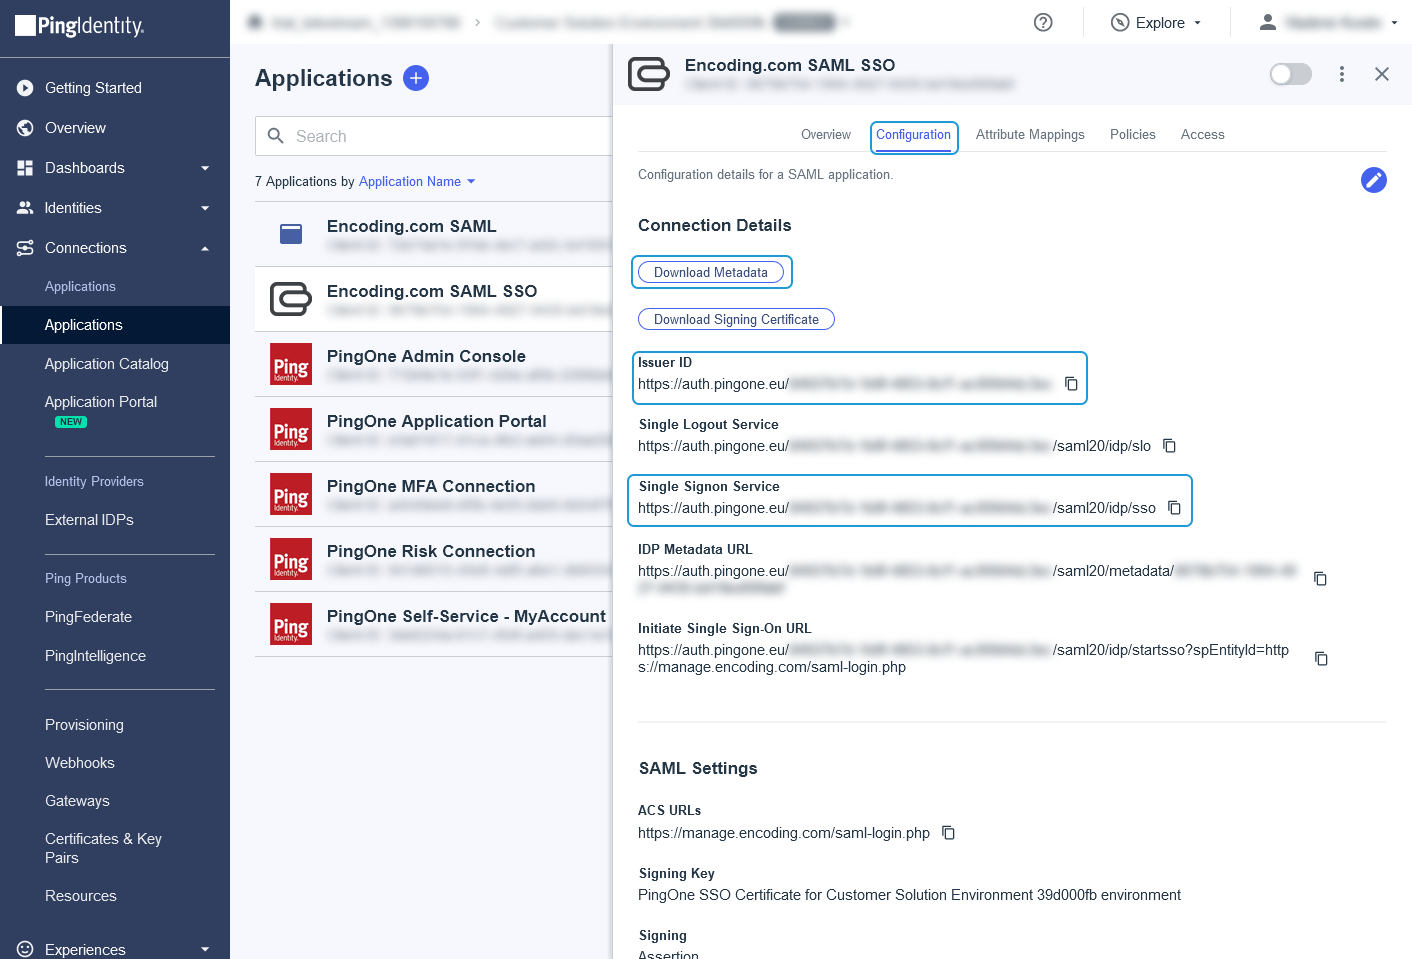This screenshot has width=1412, height=959.
Task: Click the Connections icon in sidebar
Action: 25,248
